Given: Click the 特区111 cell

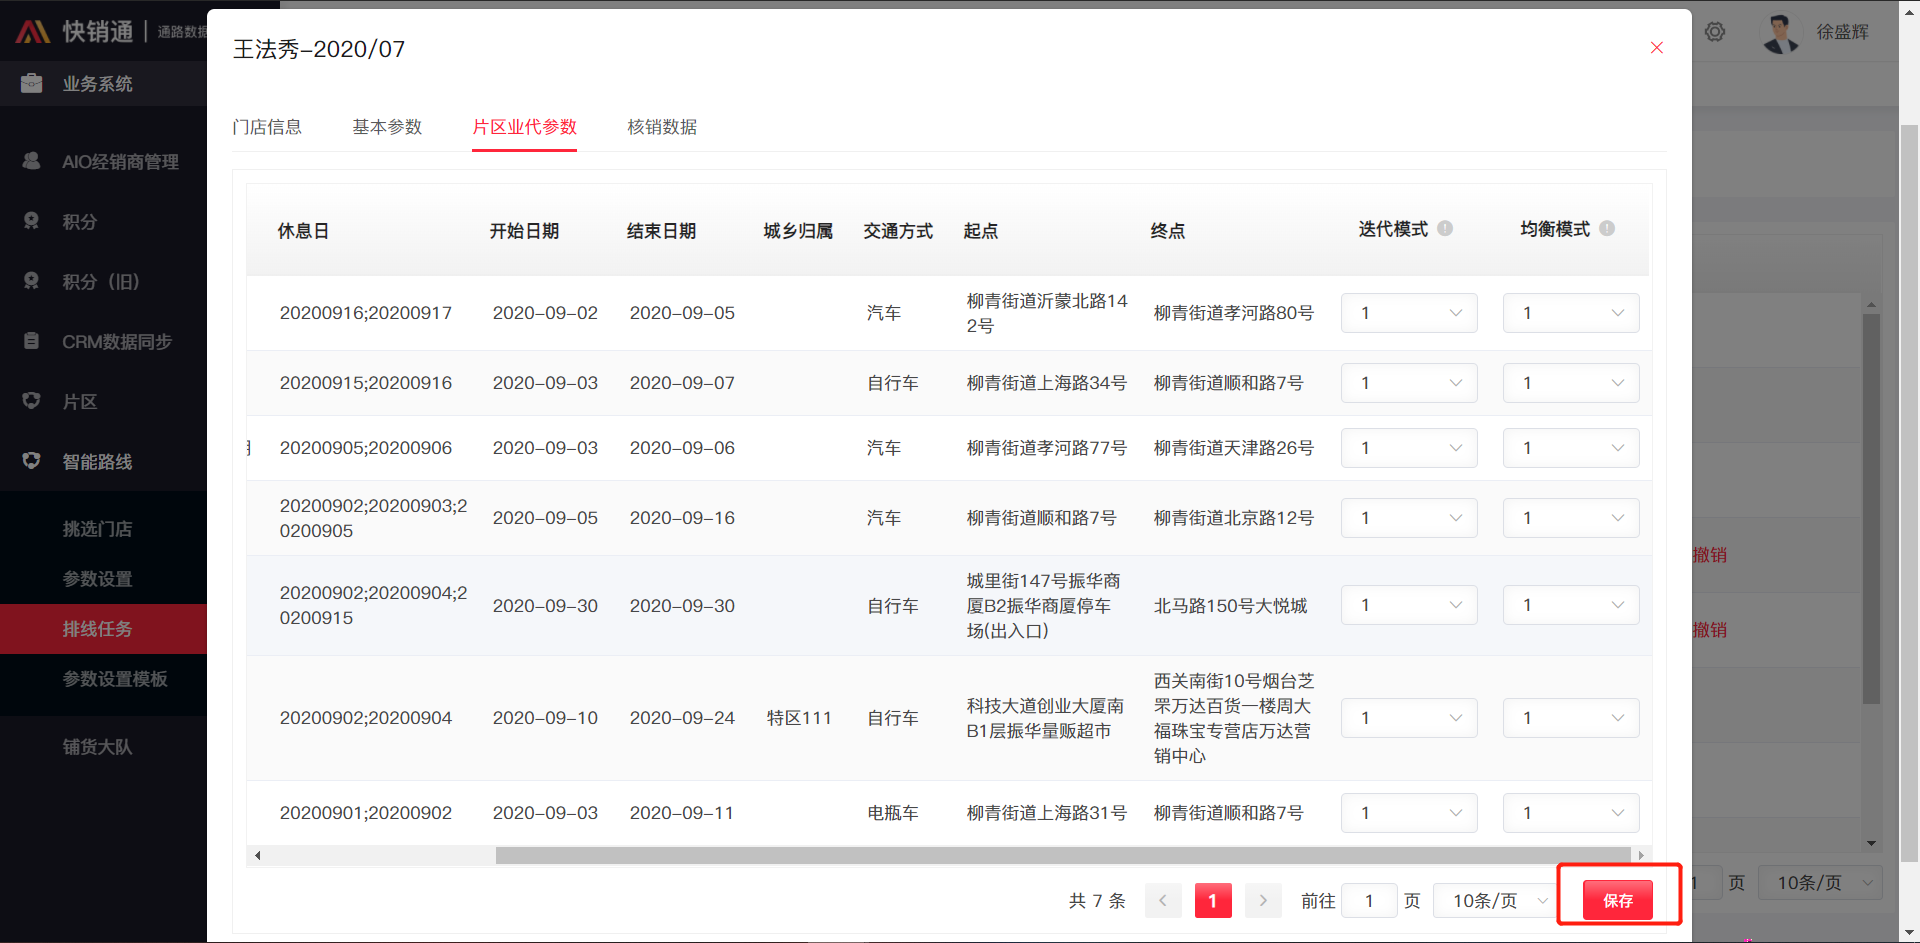Looking at the screenshot, I should point(799,718).
